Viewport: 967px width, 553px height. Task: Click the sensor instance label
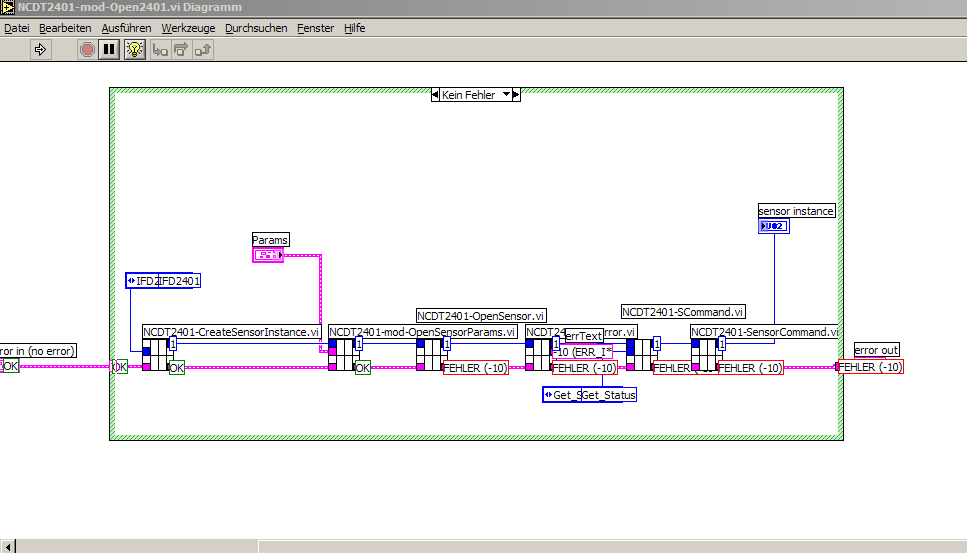[x=796, y=211]
